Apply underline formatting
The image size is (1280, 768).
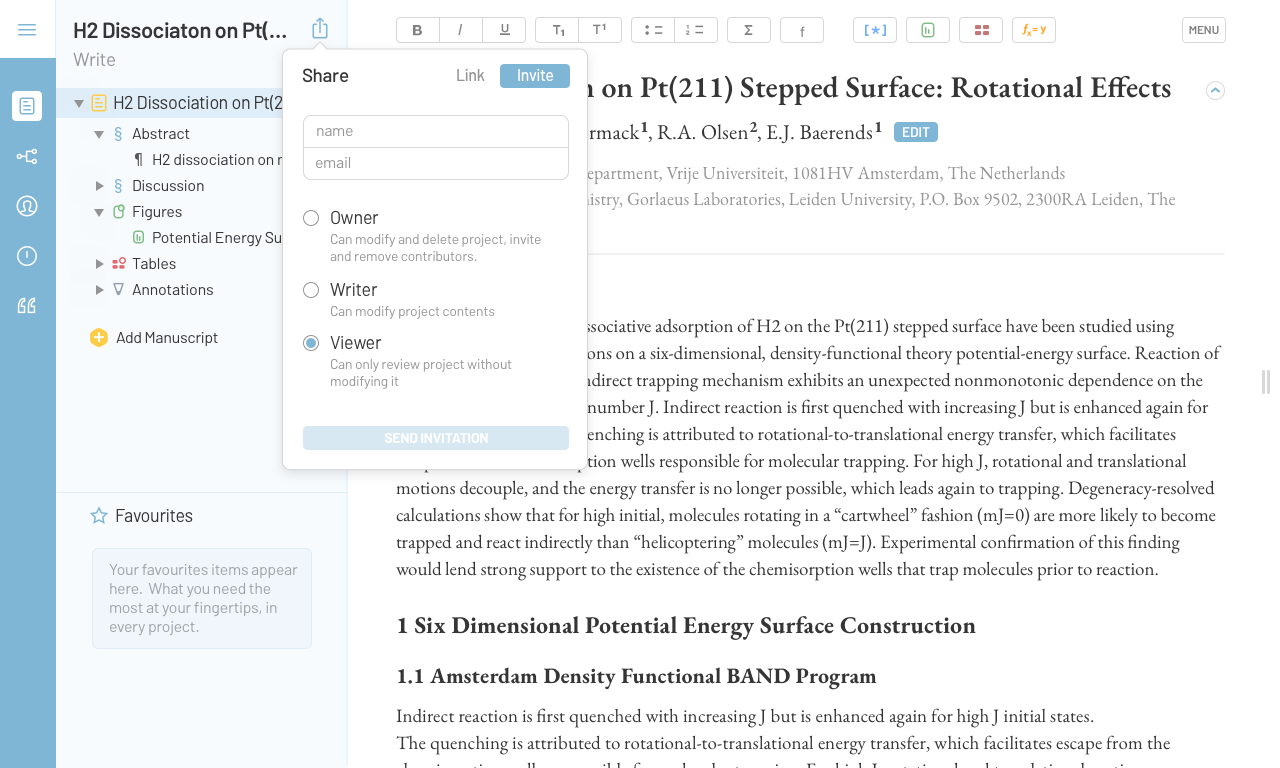pyautogui.click(x=504, y=30)
